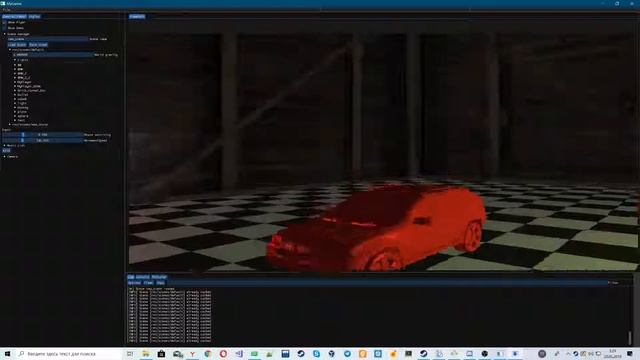Open Google Chrome from the taskbar

(208, 354)
